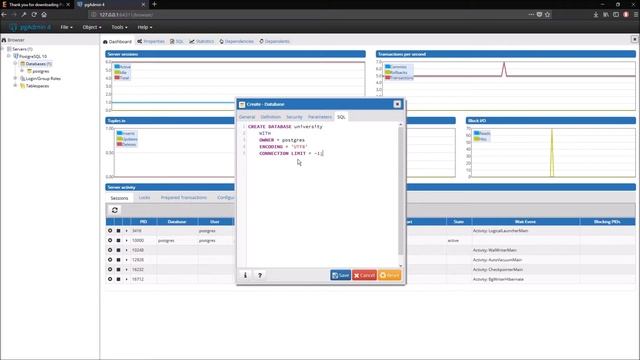Terminate the session for PID 12928
This screenshot has width=640, height=360.
[x=118, y=260]
